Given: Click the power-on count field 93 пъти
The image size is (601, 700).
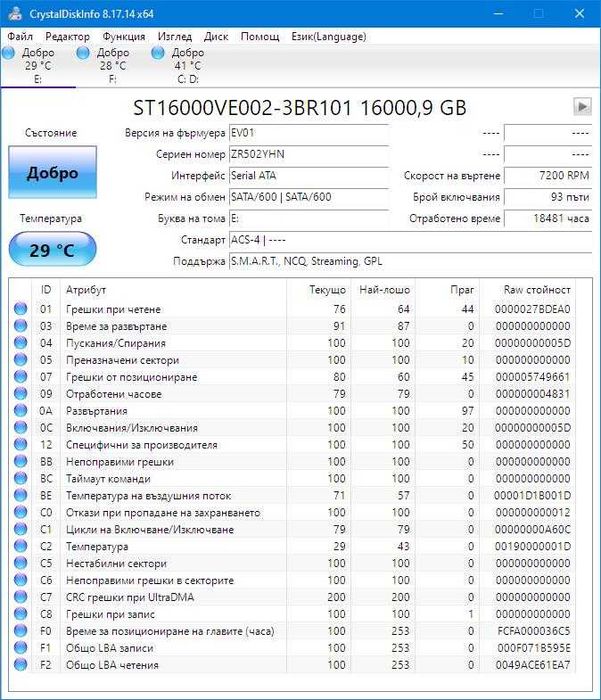Looking at the screenshot, I should click(x=548, y=197).
